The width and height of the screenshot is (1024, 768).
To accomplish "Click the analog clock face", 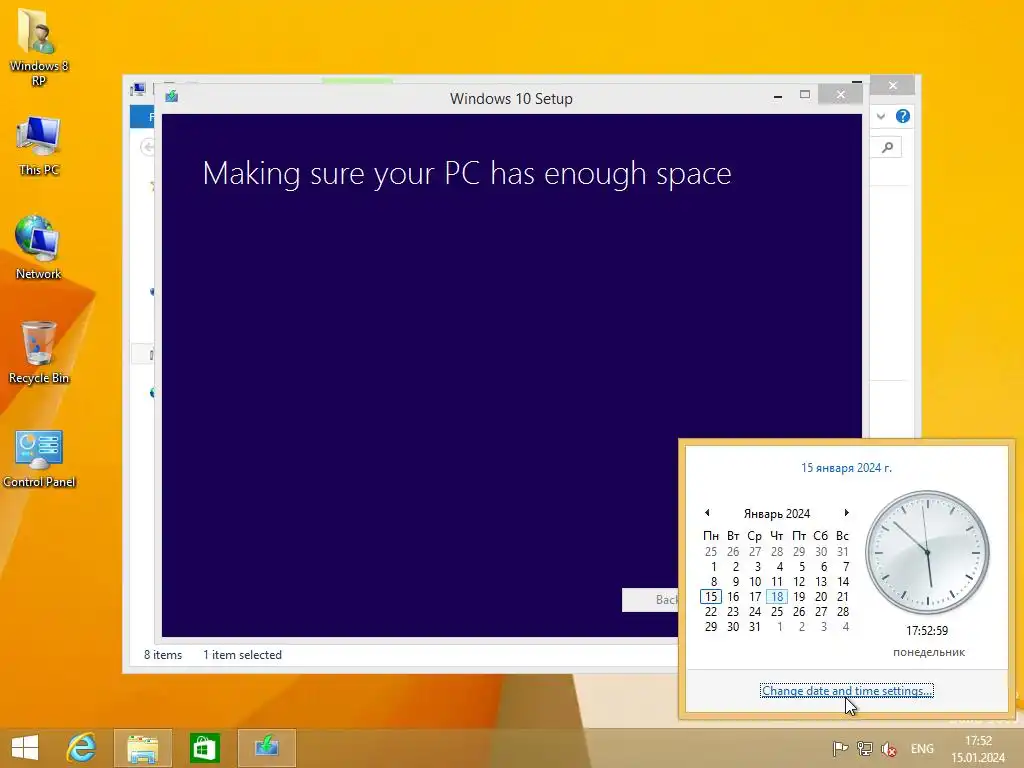I will (927, 552).
